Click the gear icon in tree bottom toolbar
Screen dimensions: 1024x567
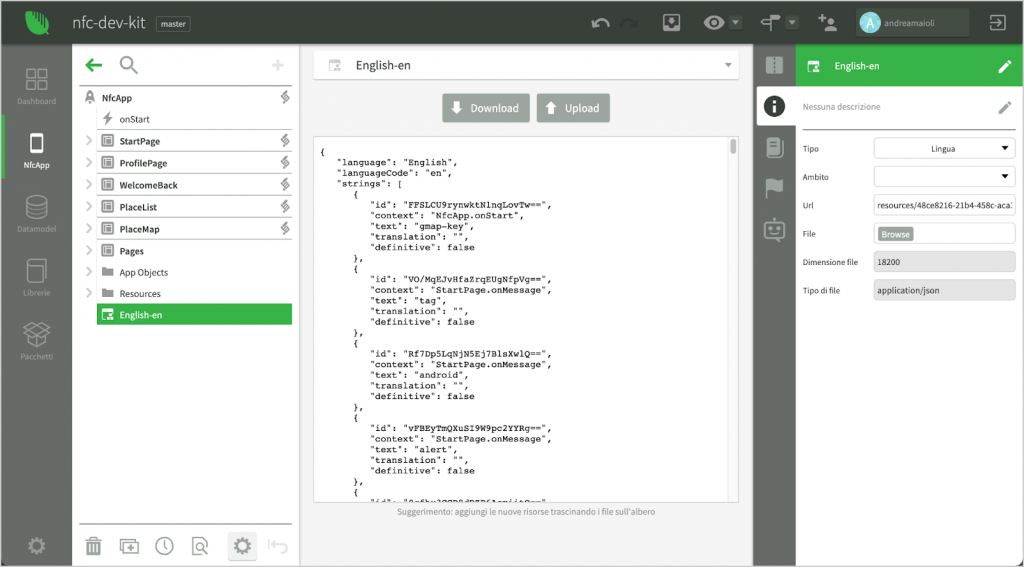tap(242, 545)
